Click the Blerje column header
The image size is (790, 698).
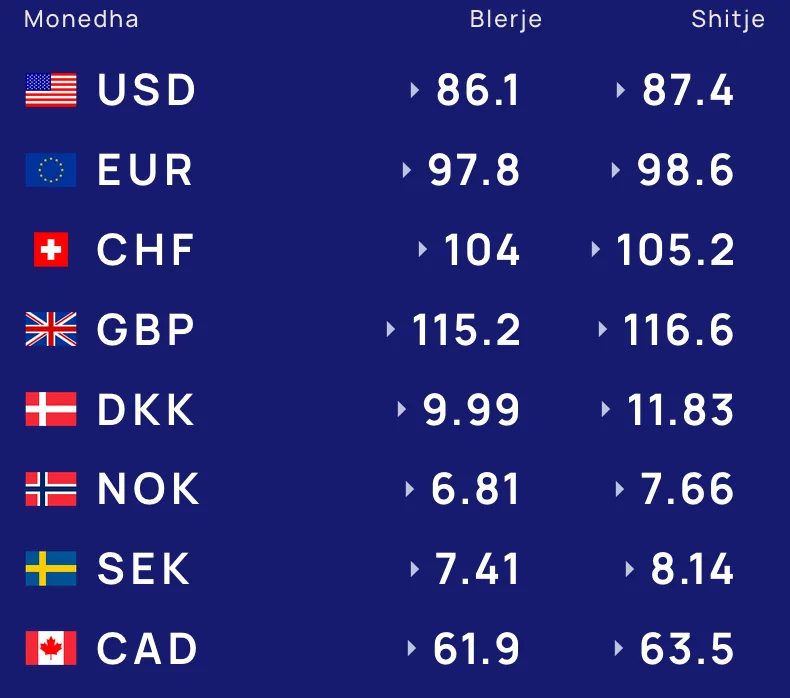(x=505, y=20)
